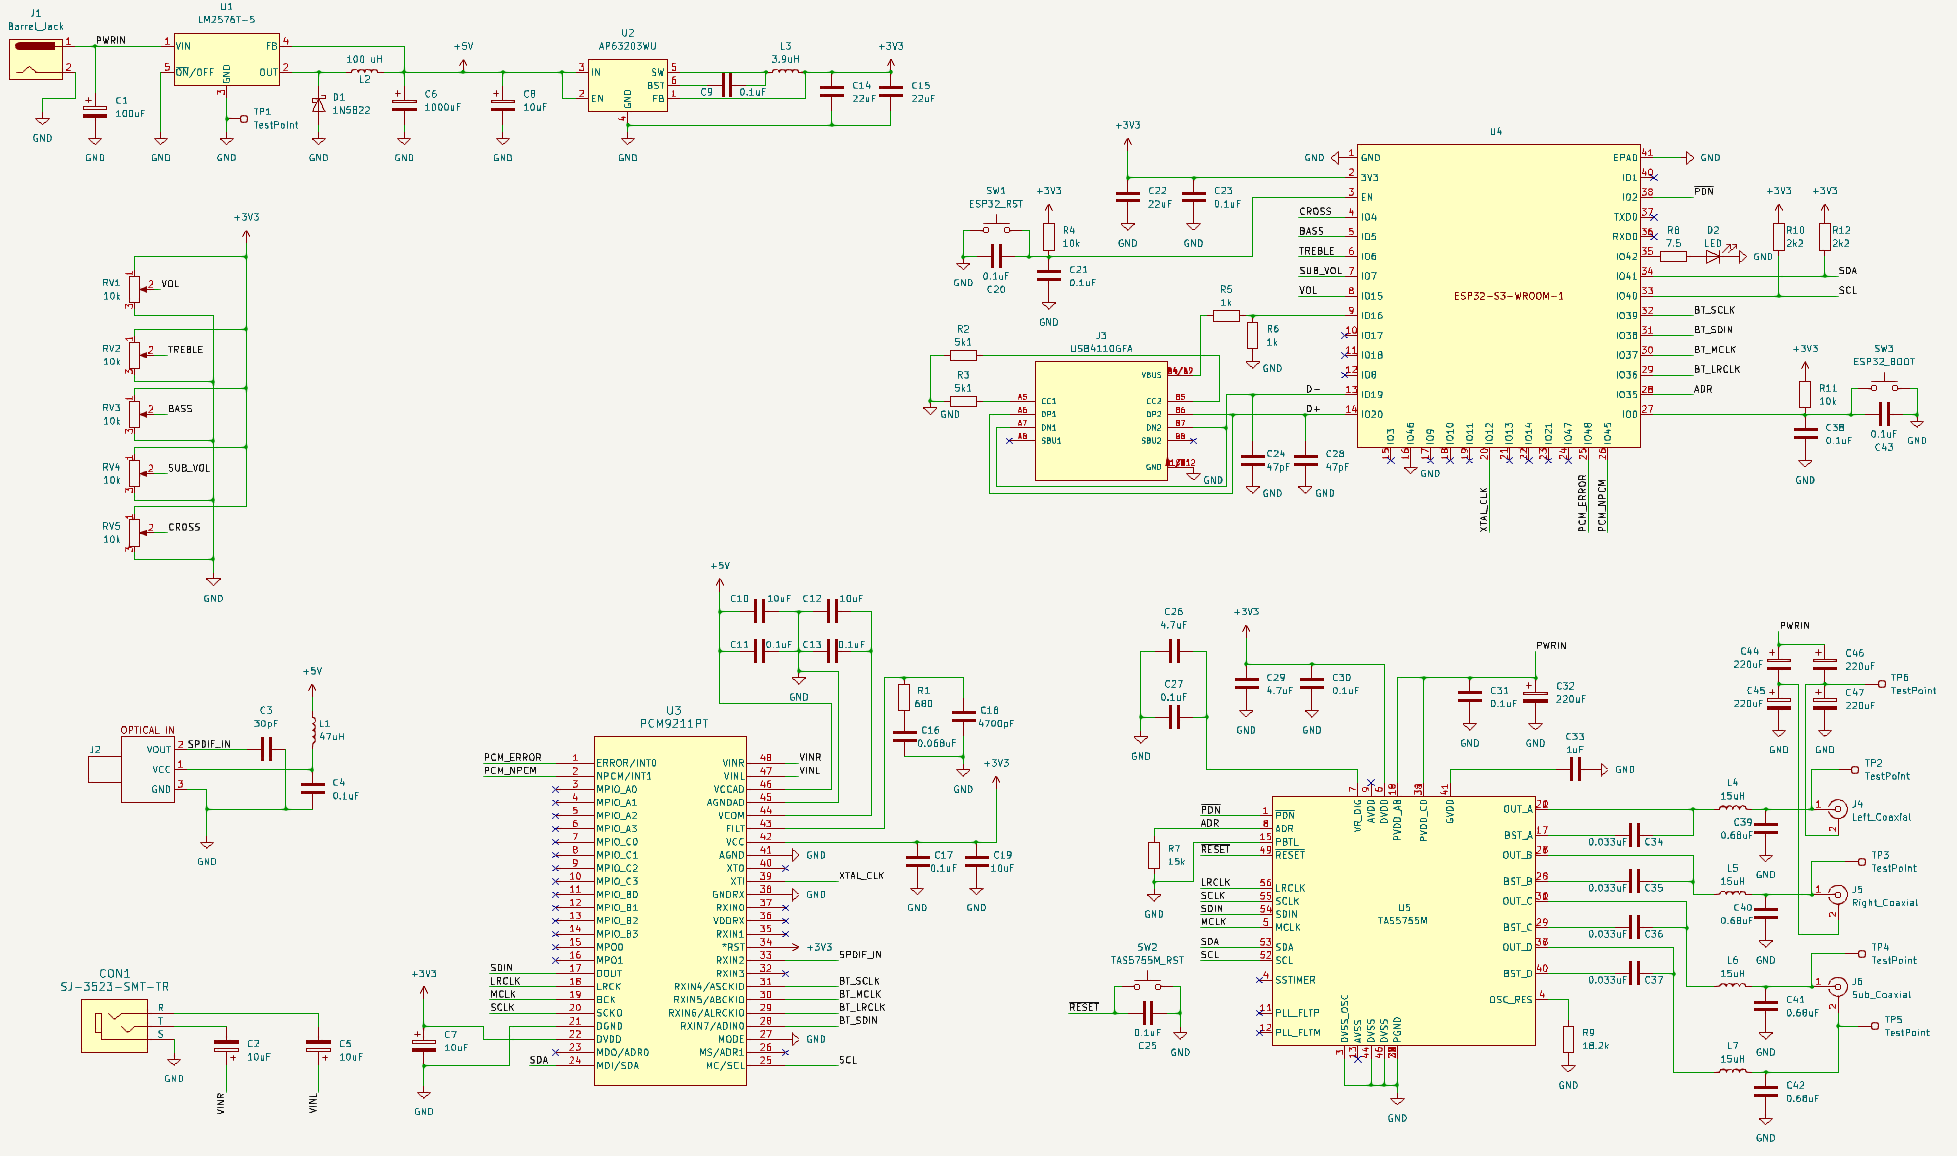Select the SW3 ESP32_BOOT pushbutton symbol
1957x1156 pixels.
coord(1884,387)
